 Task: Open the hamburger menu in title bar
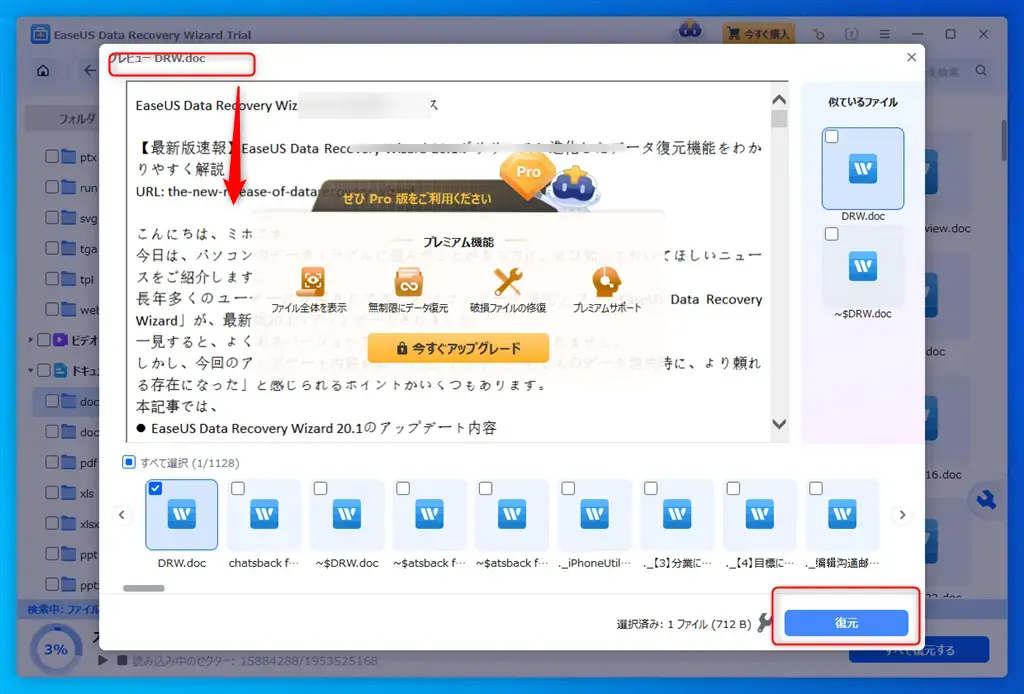coord(884,33)
